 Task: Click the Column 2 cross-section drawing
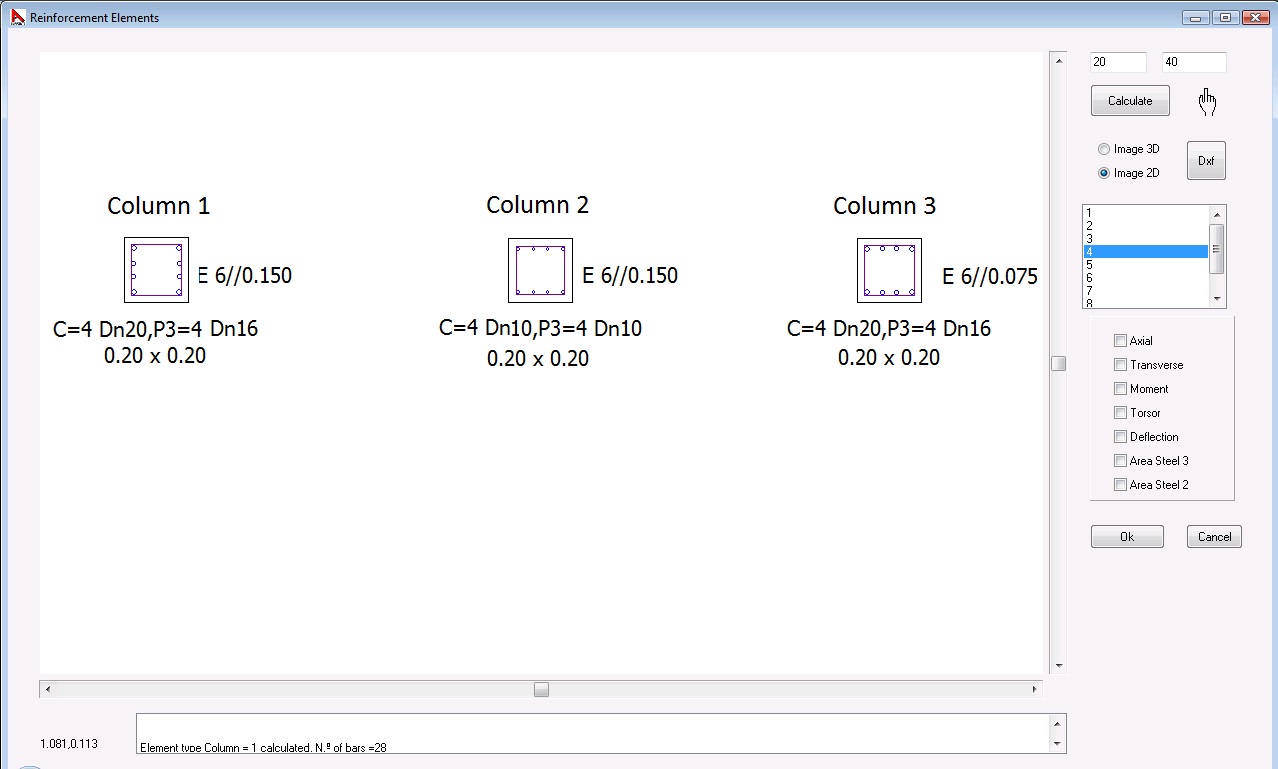540,270
